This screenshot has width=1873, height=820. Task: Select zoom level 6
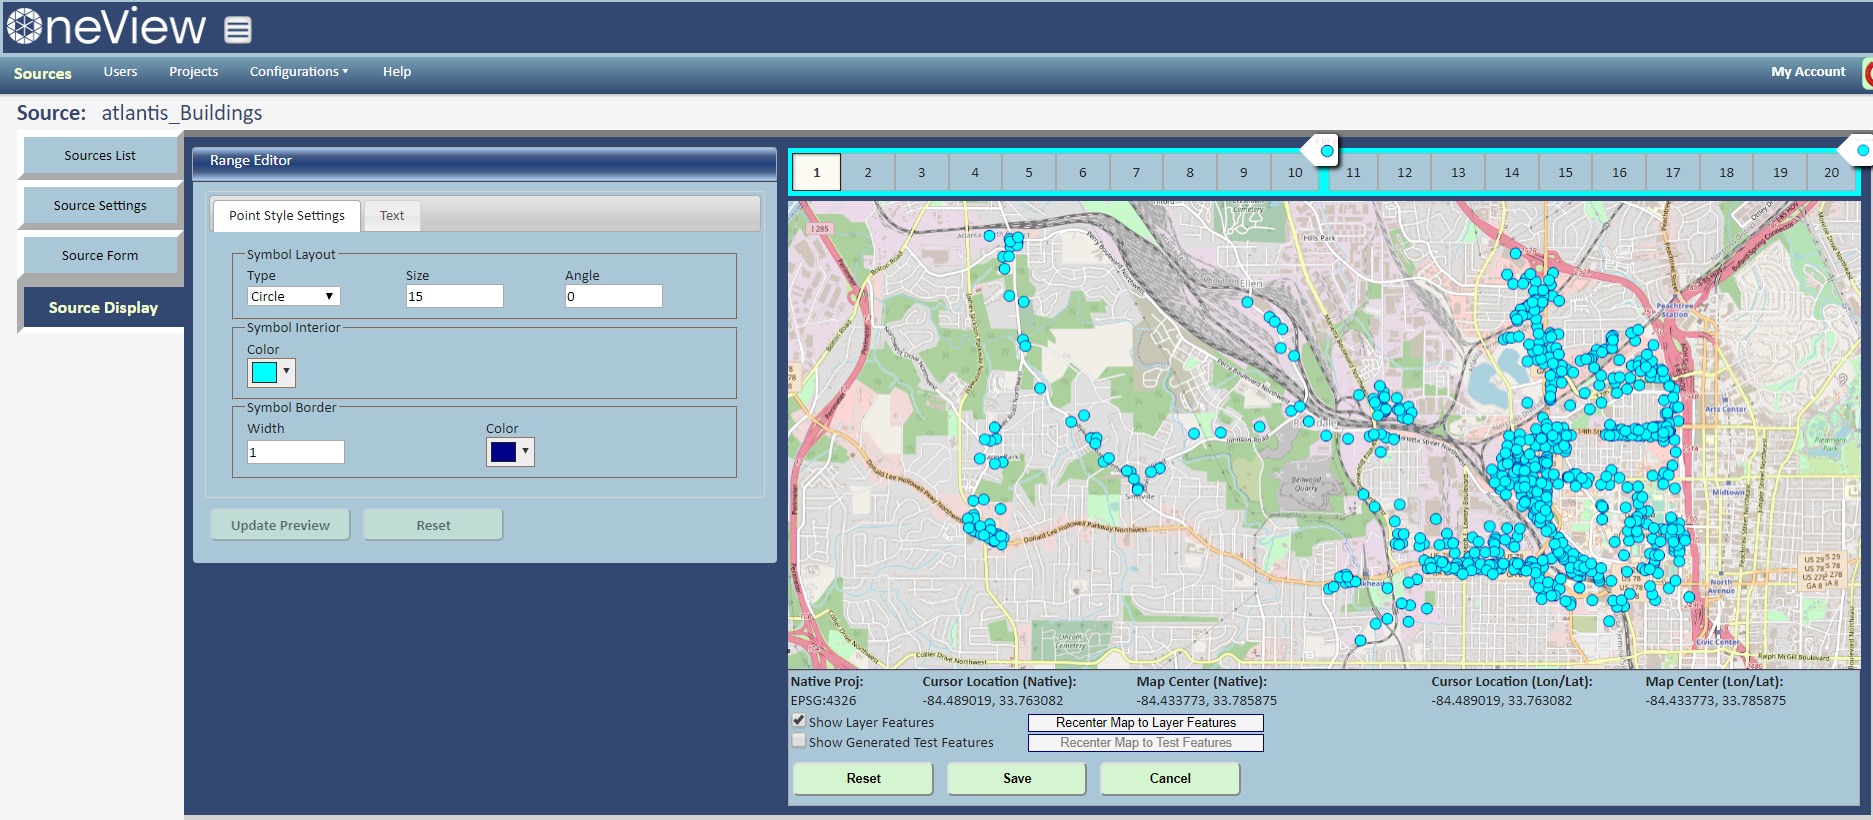point(1083,172)
